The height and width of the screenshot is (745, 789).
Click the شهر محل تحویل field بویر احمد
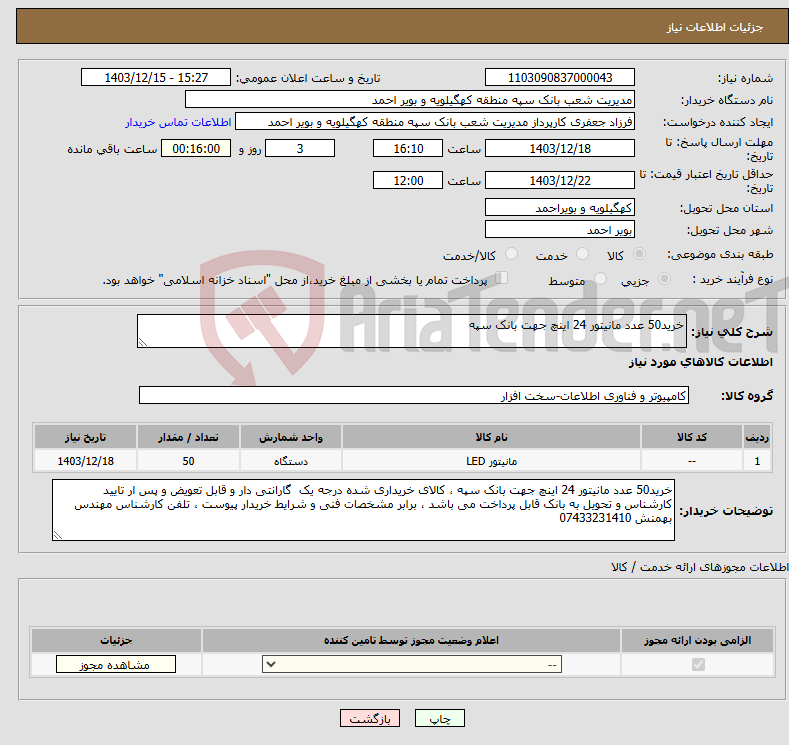pyautogui.click(x=560, y=229)
